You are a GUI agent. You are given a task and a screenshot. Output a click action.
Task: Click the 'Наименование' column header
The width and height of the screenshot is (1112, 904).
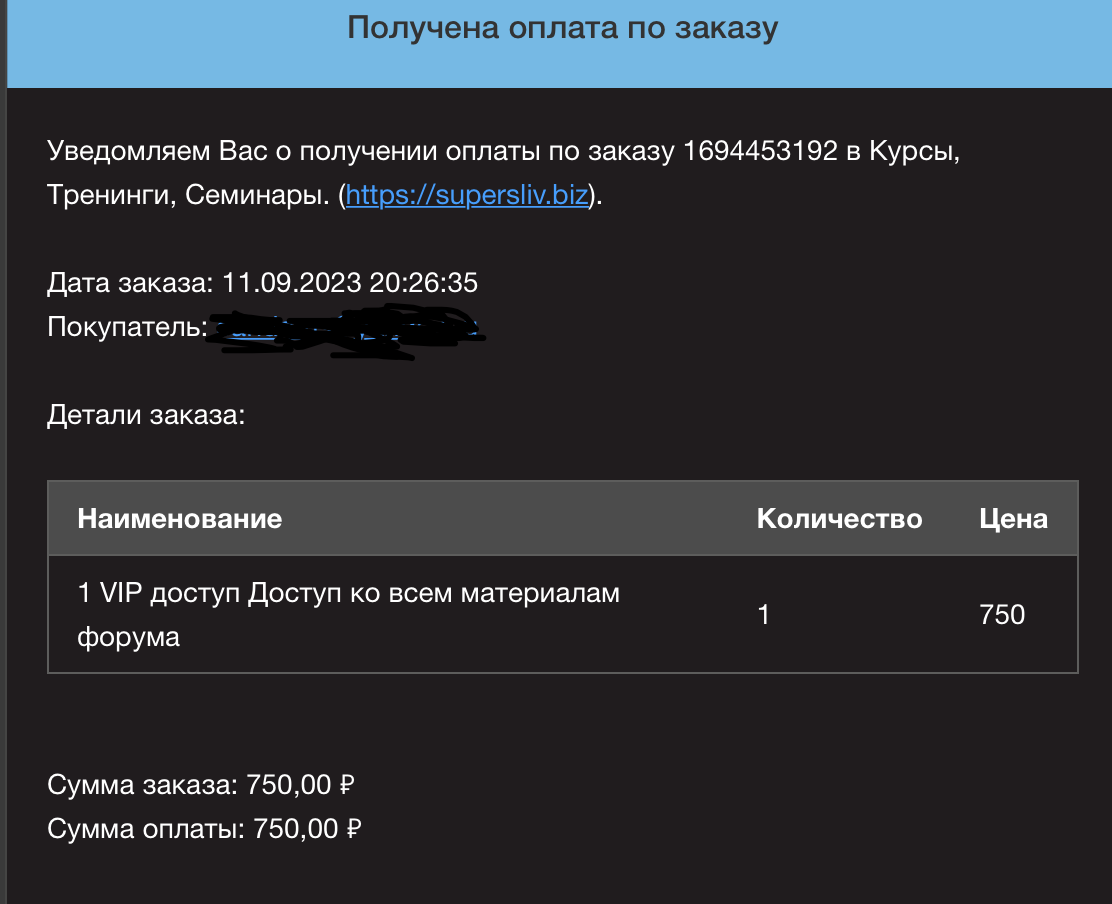point(179,518)
